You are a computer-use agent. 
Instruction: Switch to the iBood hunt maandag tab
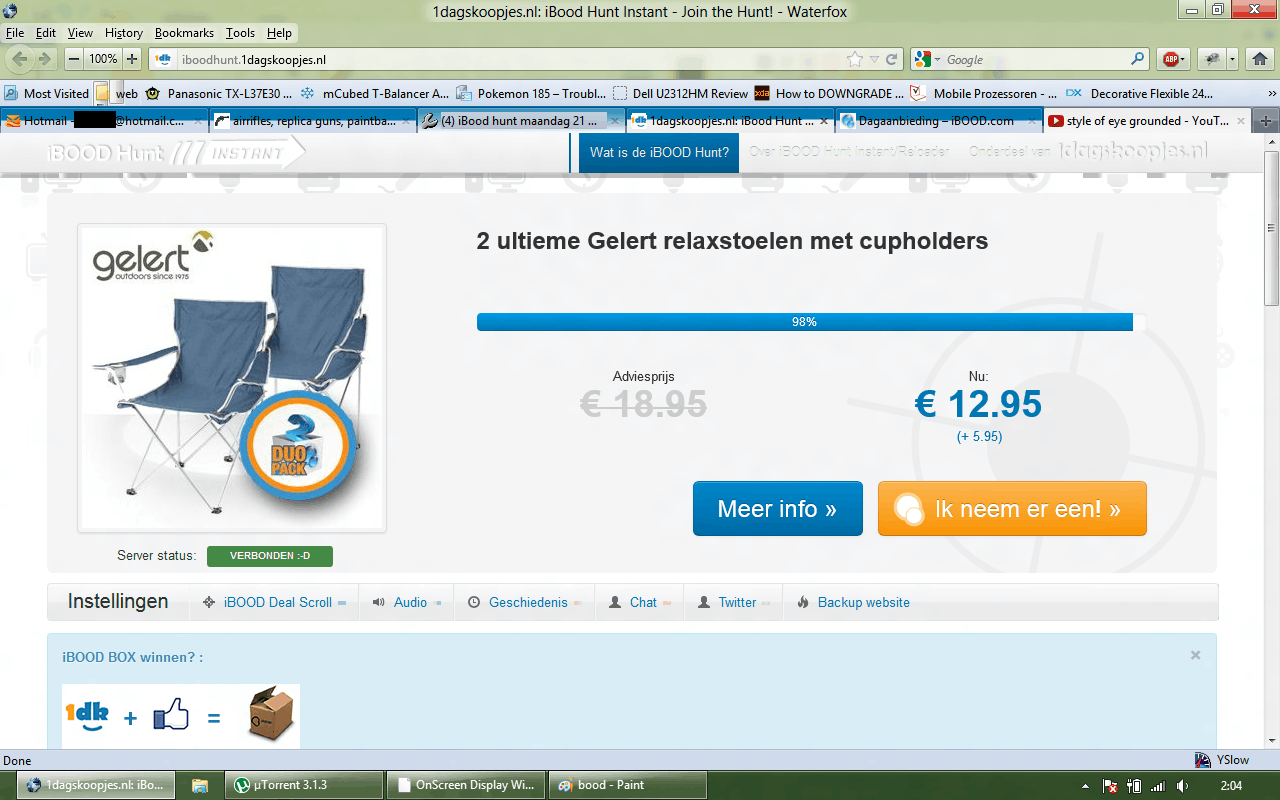(519, 121)
